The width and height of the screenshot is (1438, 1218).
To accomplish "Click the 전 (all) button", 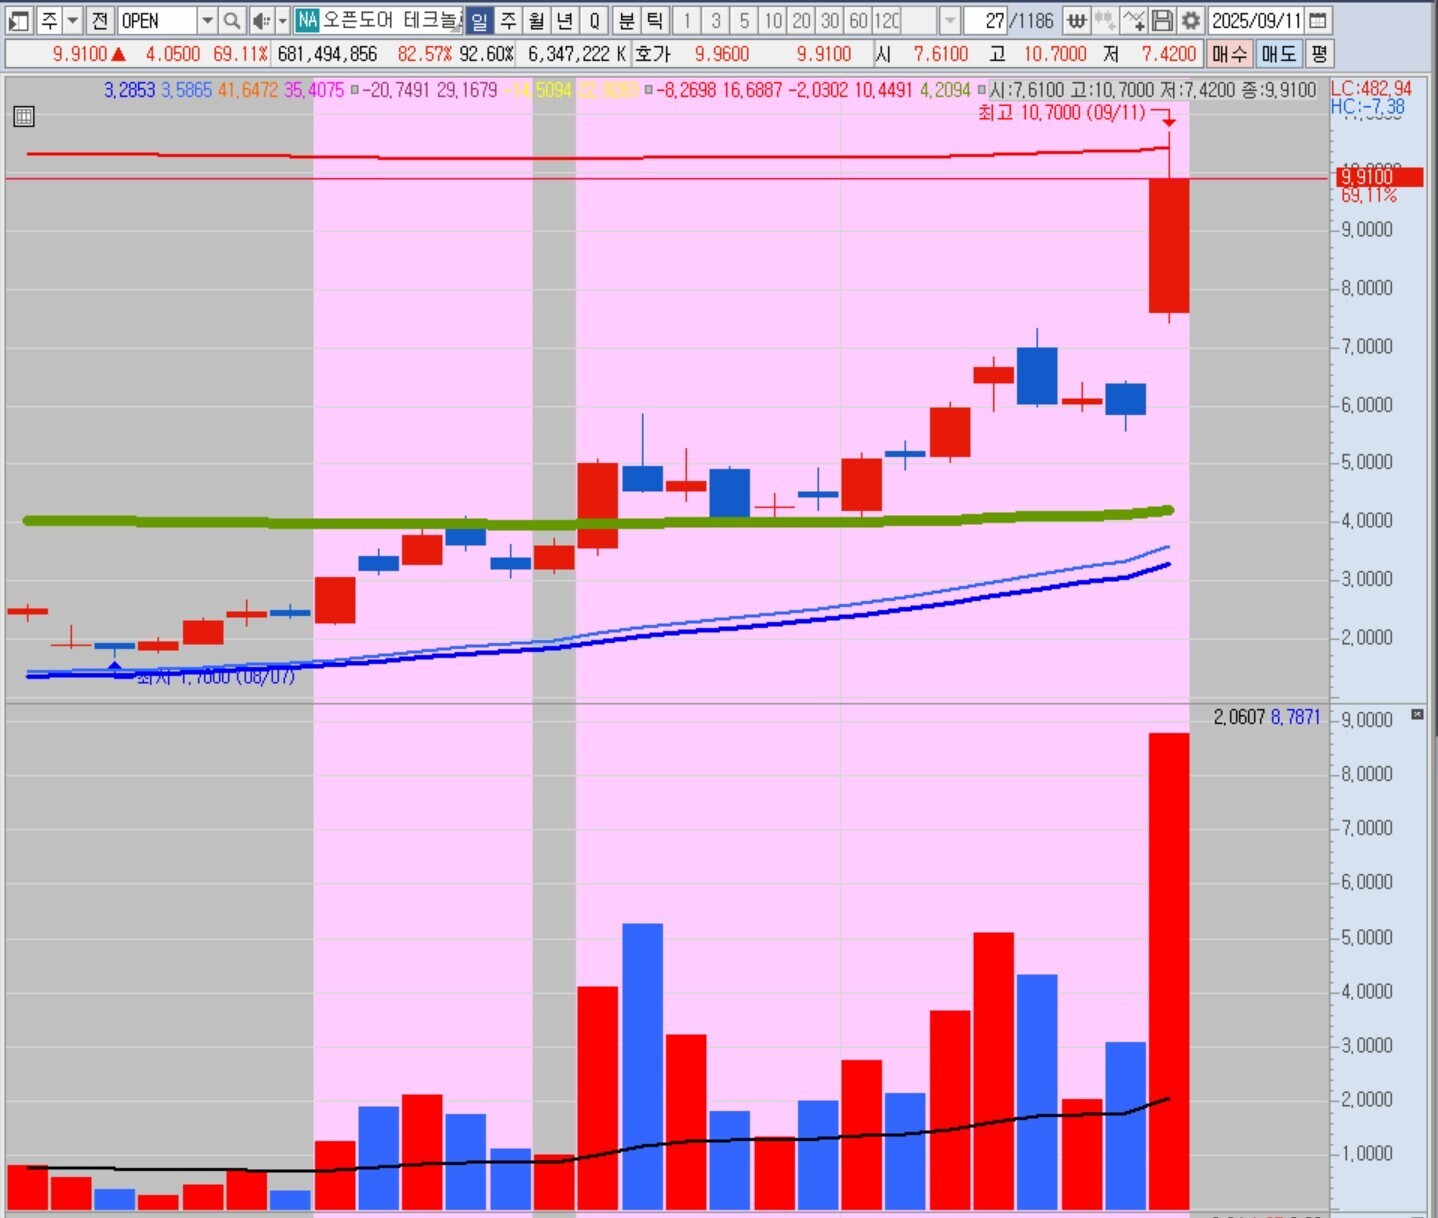I will coord(99,20).
